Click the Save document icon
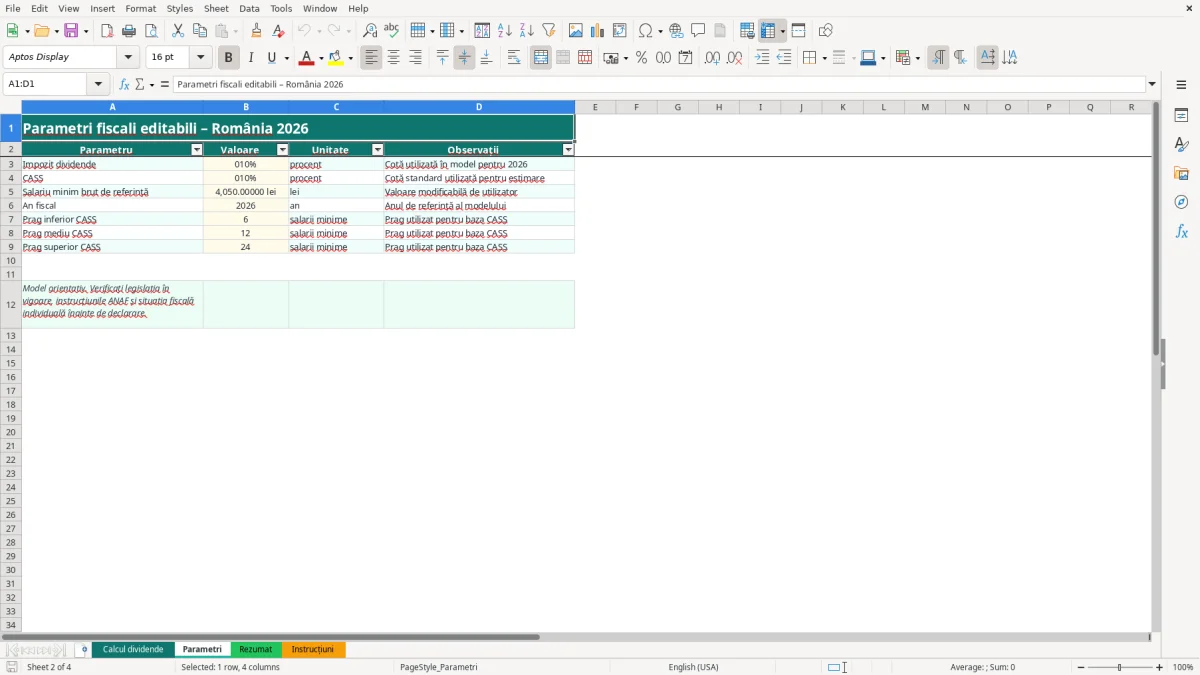 point(71,31)
